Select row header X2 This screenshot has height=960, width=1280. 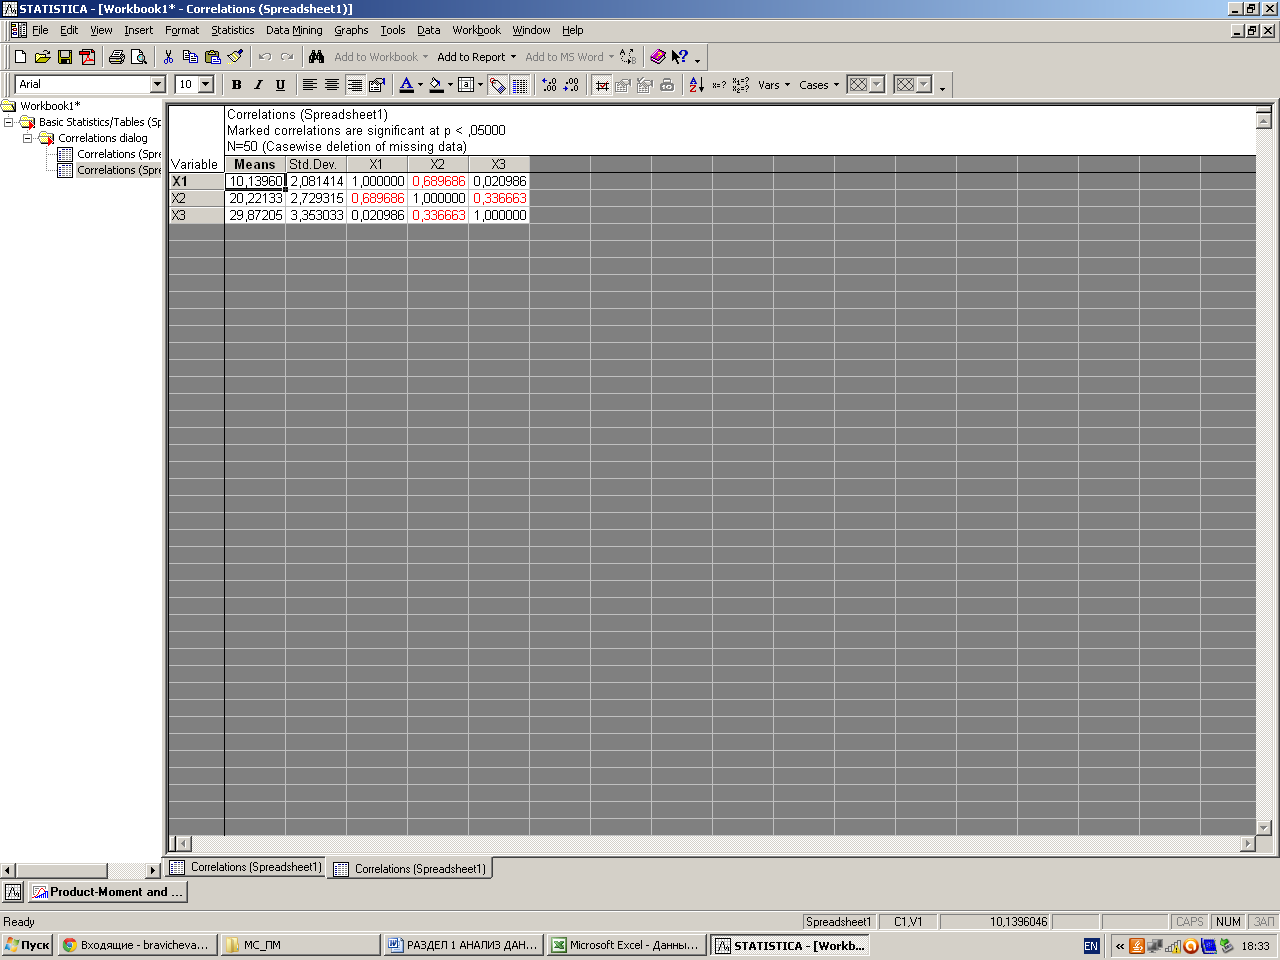(x=196, y=198)
